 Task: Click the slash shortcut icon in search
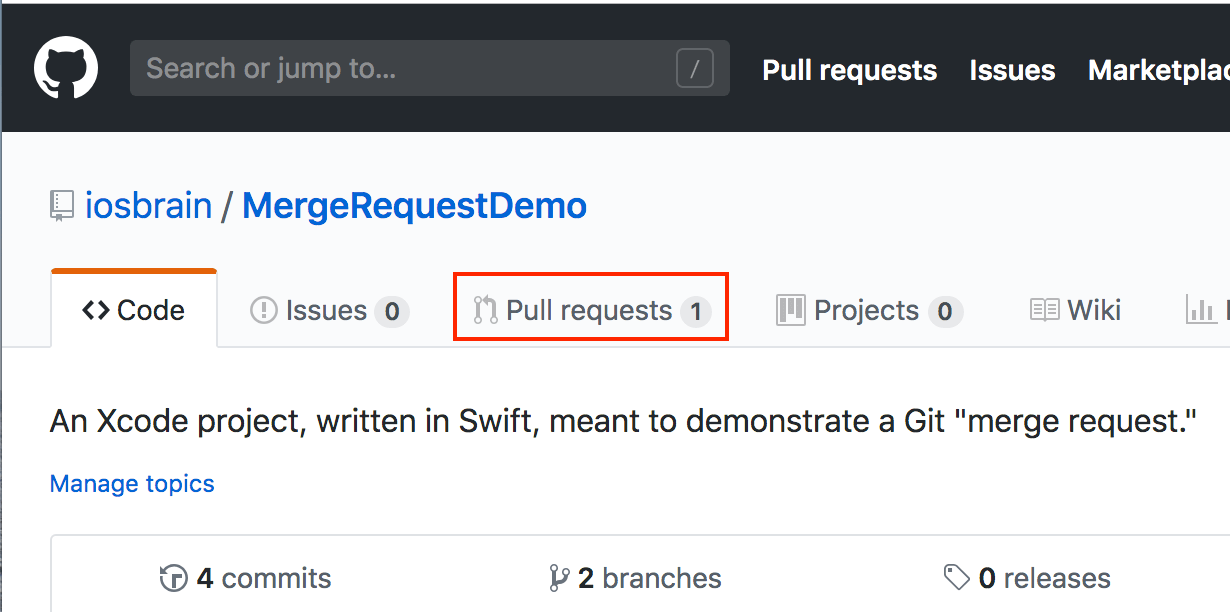pyautogui.click(x=694, y=69)
